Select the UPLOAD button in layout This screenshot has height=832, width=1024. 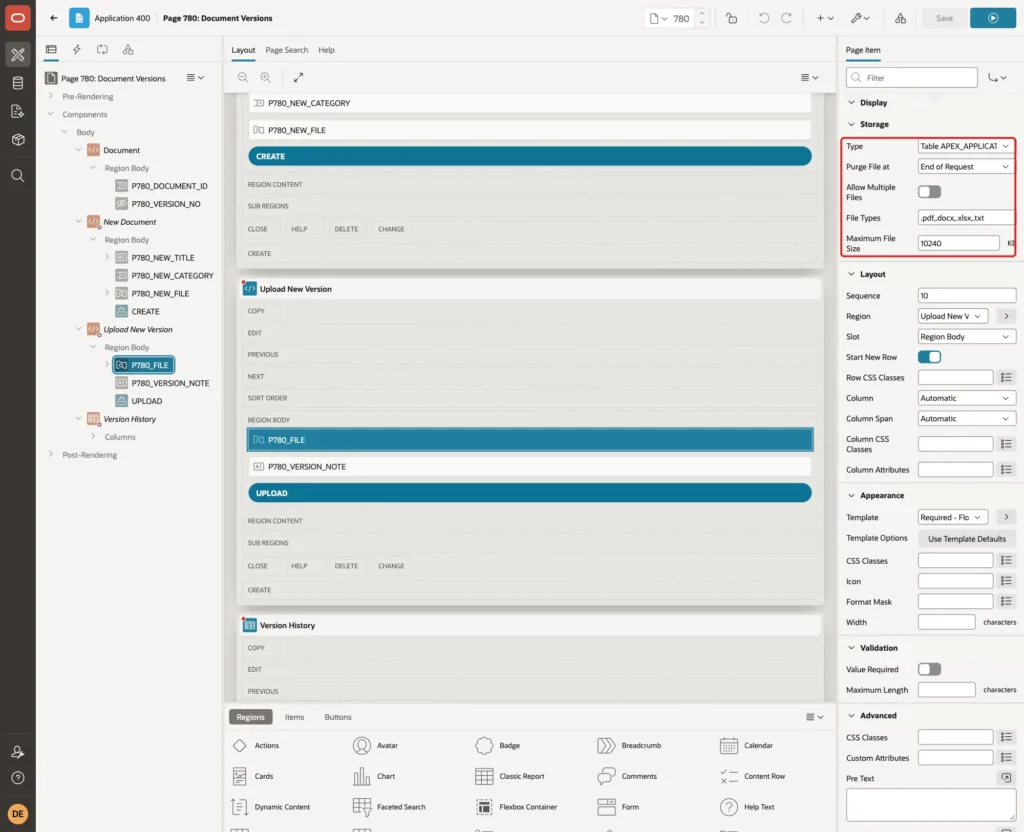pos(530,493)
